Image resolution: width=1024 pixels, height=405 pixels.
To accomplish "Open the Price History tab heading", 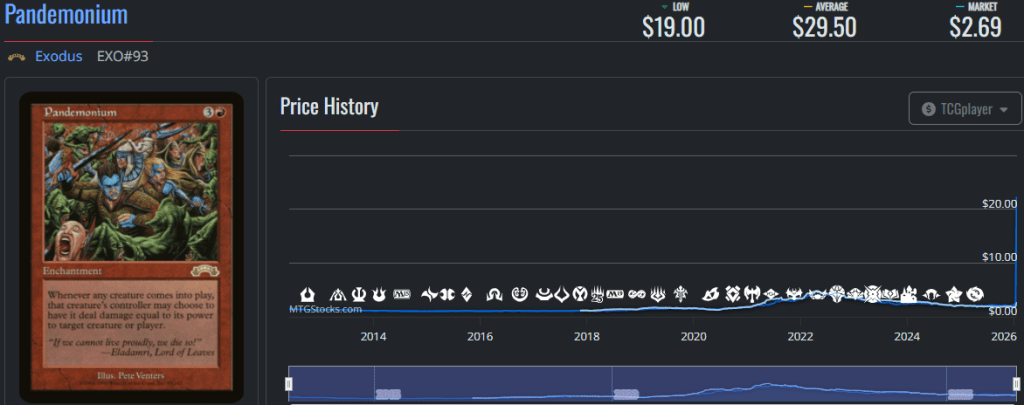I will (x=329, y=107).
